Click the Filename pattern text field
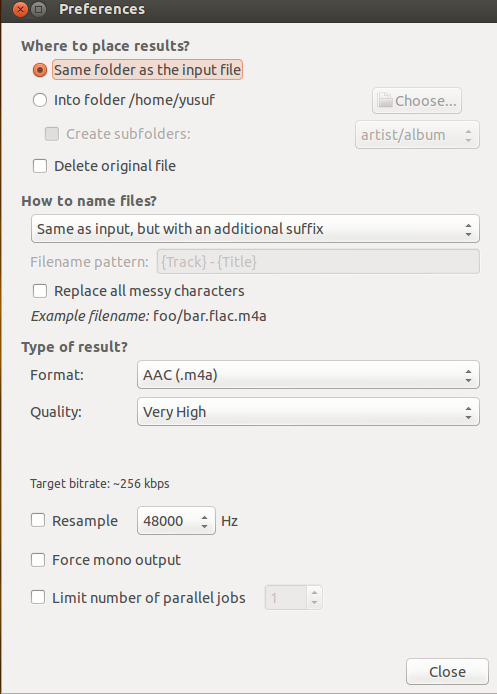Screen dimensions: 497x694 tap(318, 262)
